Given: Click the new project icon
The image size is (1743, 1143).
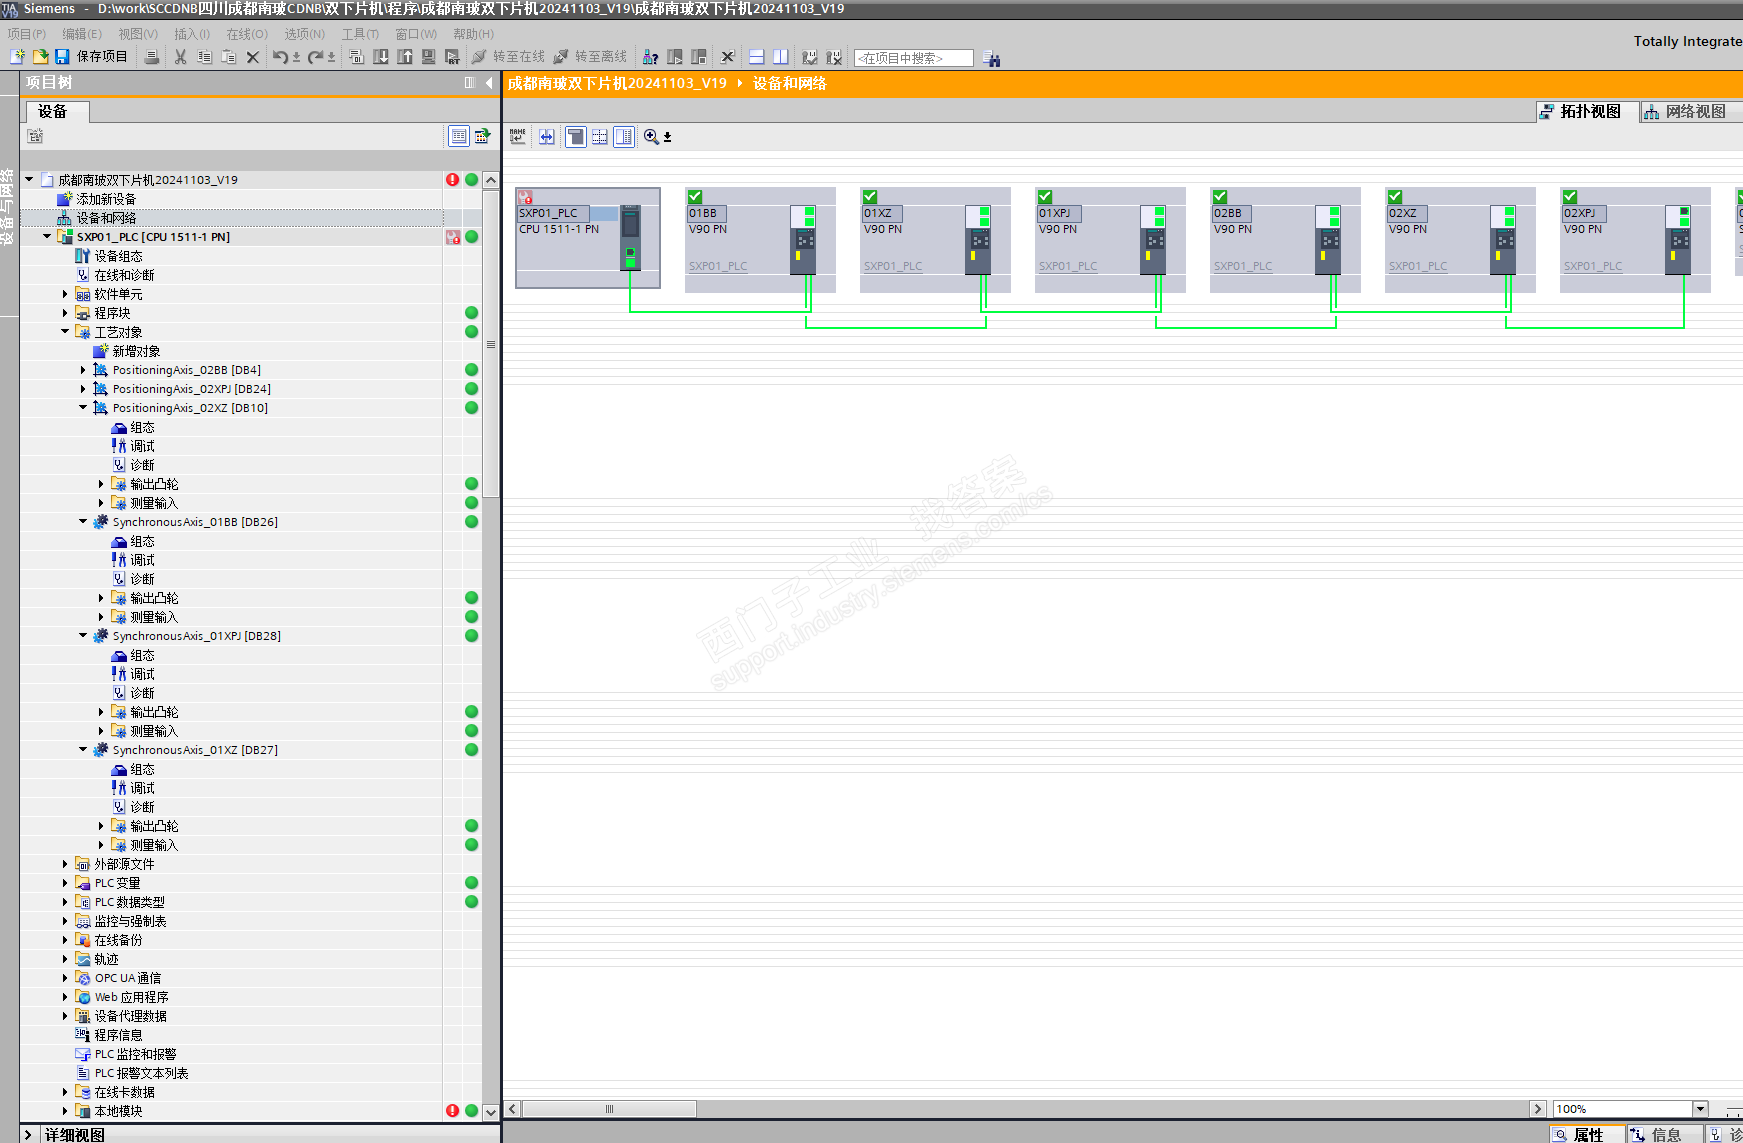Looking at the screenshot, I should click(x=17, y=57).
